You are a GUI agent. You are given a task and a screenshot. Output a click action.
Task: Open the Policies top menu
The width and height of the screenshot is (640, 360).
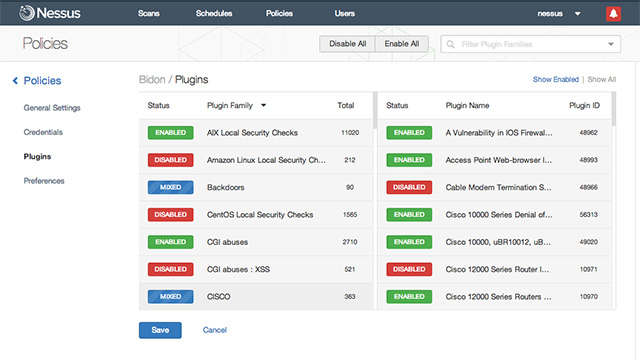coord(279,13)
